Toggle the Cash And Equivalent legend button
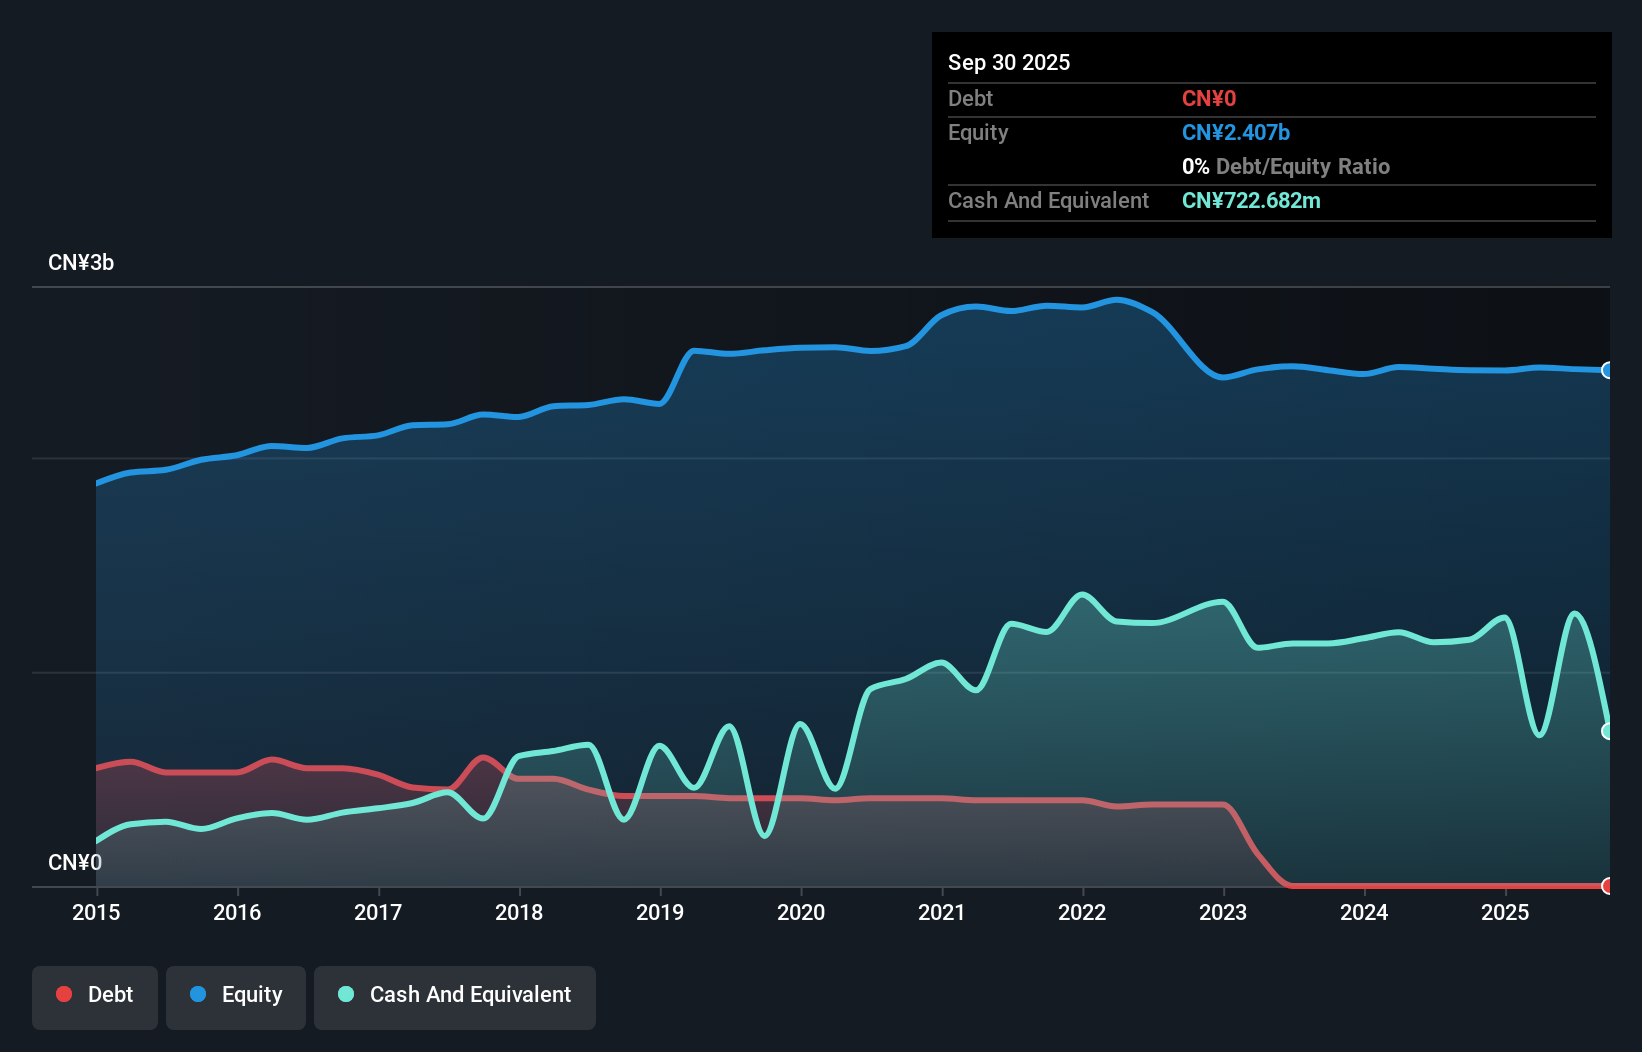1642x1052 pixels. click(455, 997)
